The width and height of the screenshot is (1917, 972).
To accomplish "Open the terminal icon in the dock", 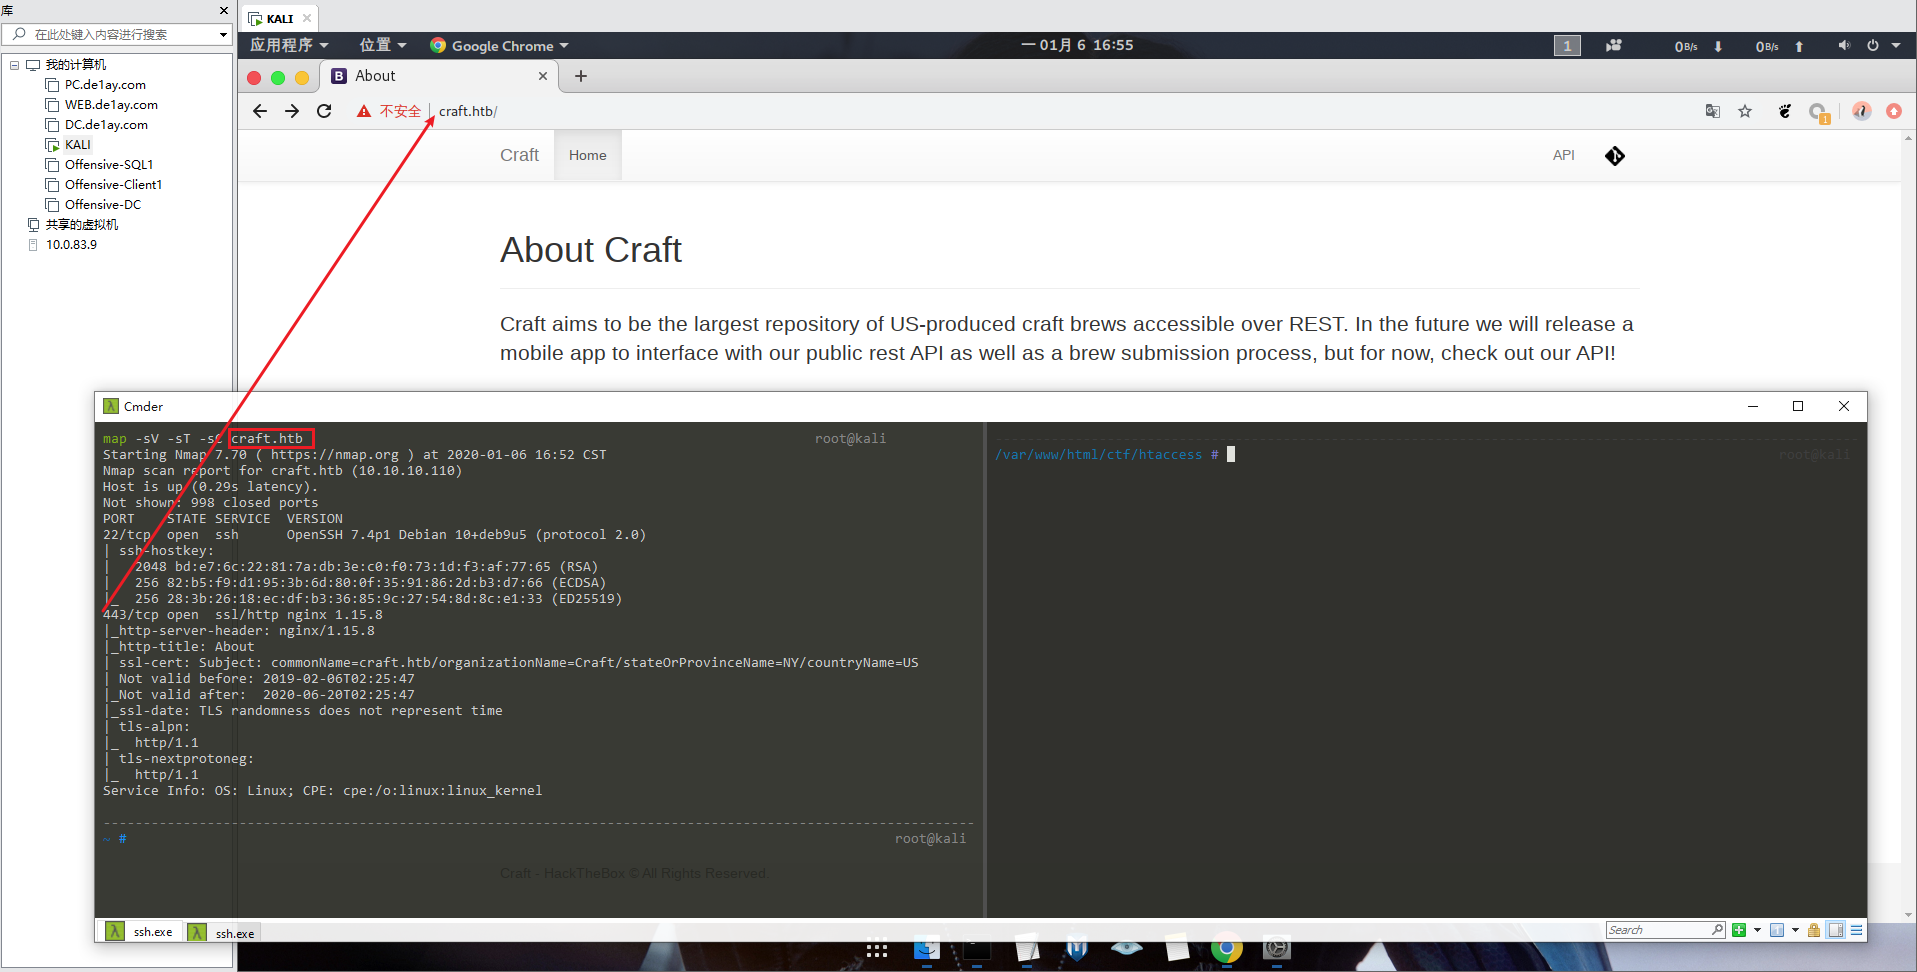I will pos(977,949).
